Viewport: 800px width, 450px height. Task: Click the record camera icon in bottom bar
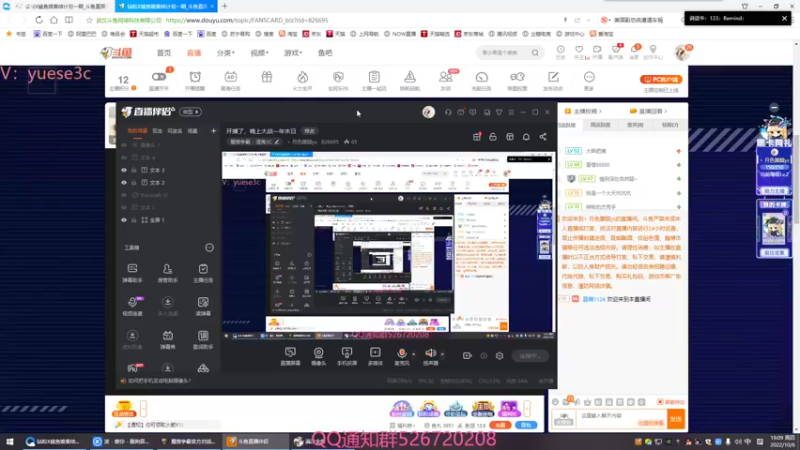click(x=467, y=356)
